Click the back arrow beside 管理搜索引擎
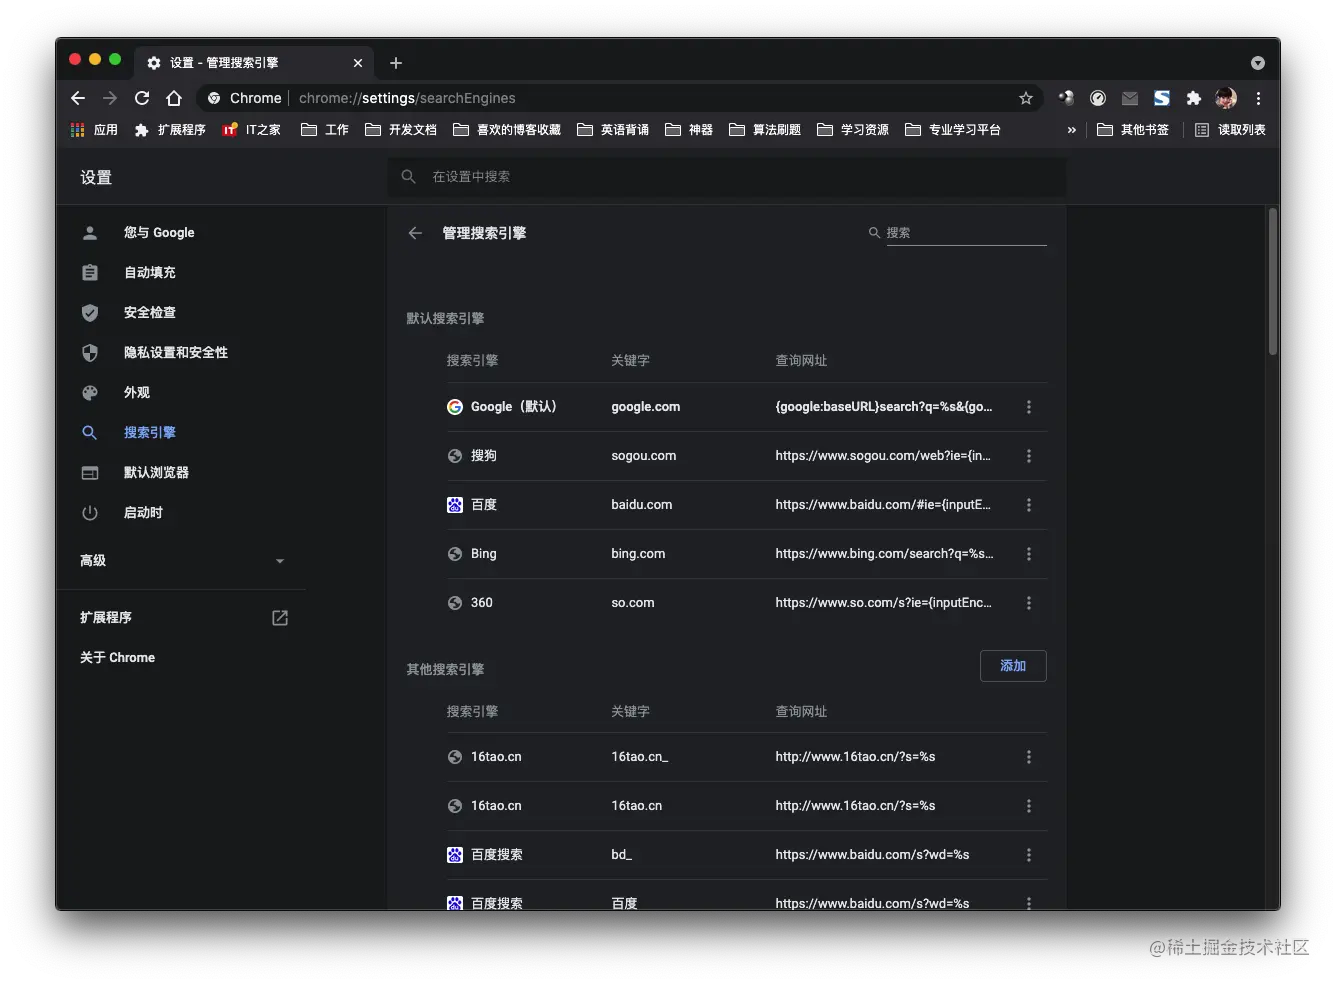 coord(415,233)
